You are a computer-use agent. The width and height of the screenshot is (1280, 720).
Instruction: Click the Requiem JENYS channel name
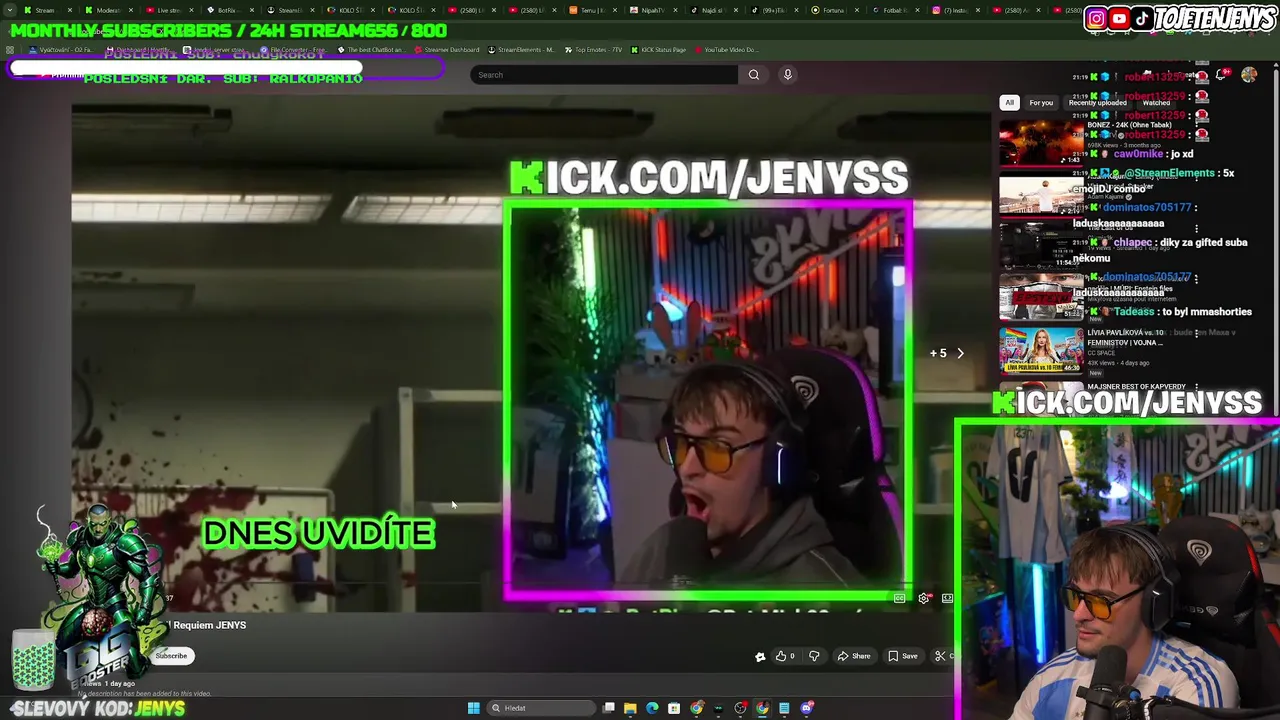pos(209,625)
